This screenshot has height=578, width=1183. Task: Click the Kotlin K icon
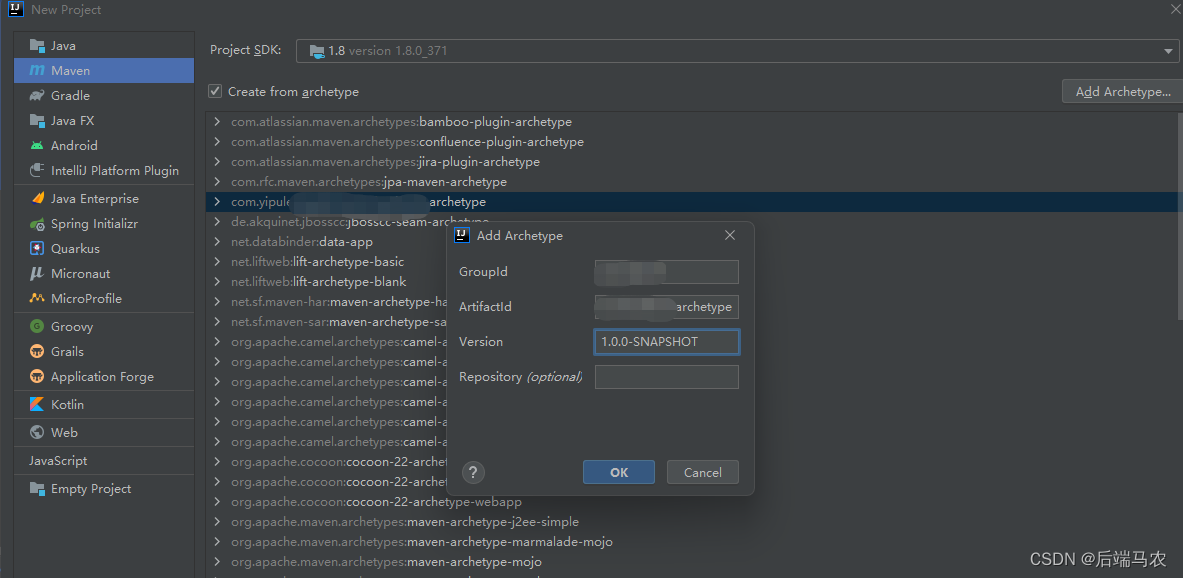pos(37,404)
